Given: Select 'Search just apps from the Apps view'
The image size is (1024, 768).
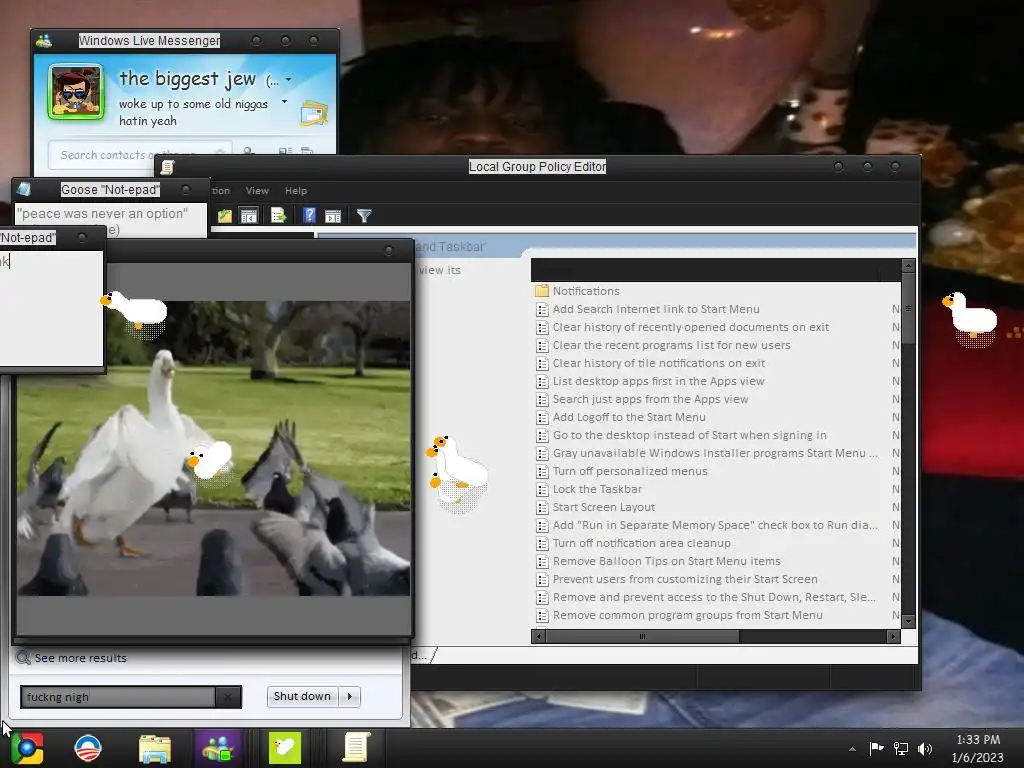Looking at the screenshot, I should click(650, 399).
